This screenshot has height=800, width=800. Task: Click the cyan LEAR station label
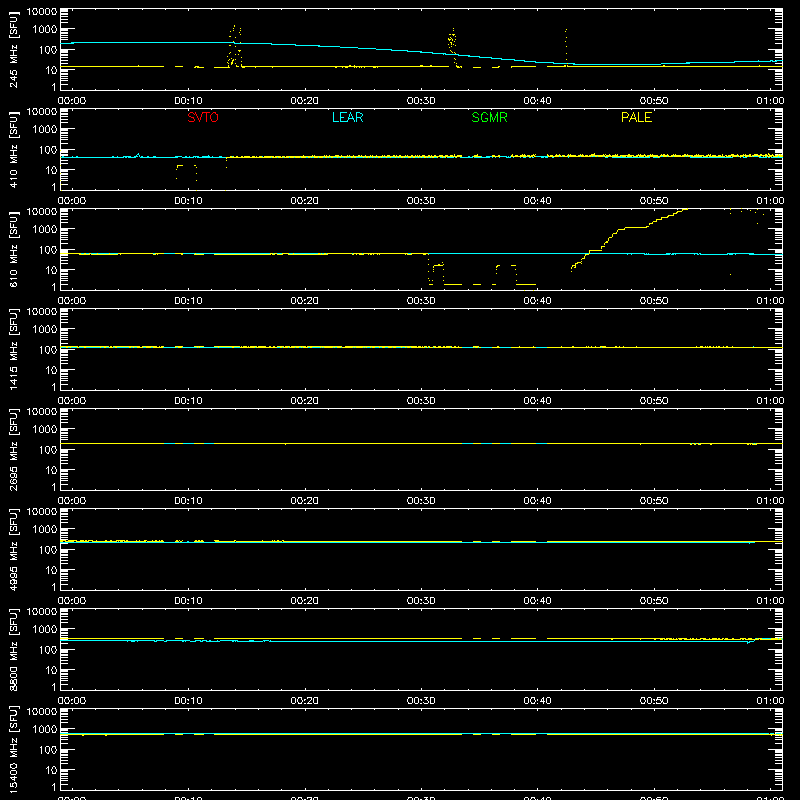tap(347, 117)
